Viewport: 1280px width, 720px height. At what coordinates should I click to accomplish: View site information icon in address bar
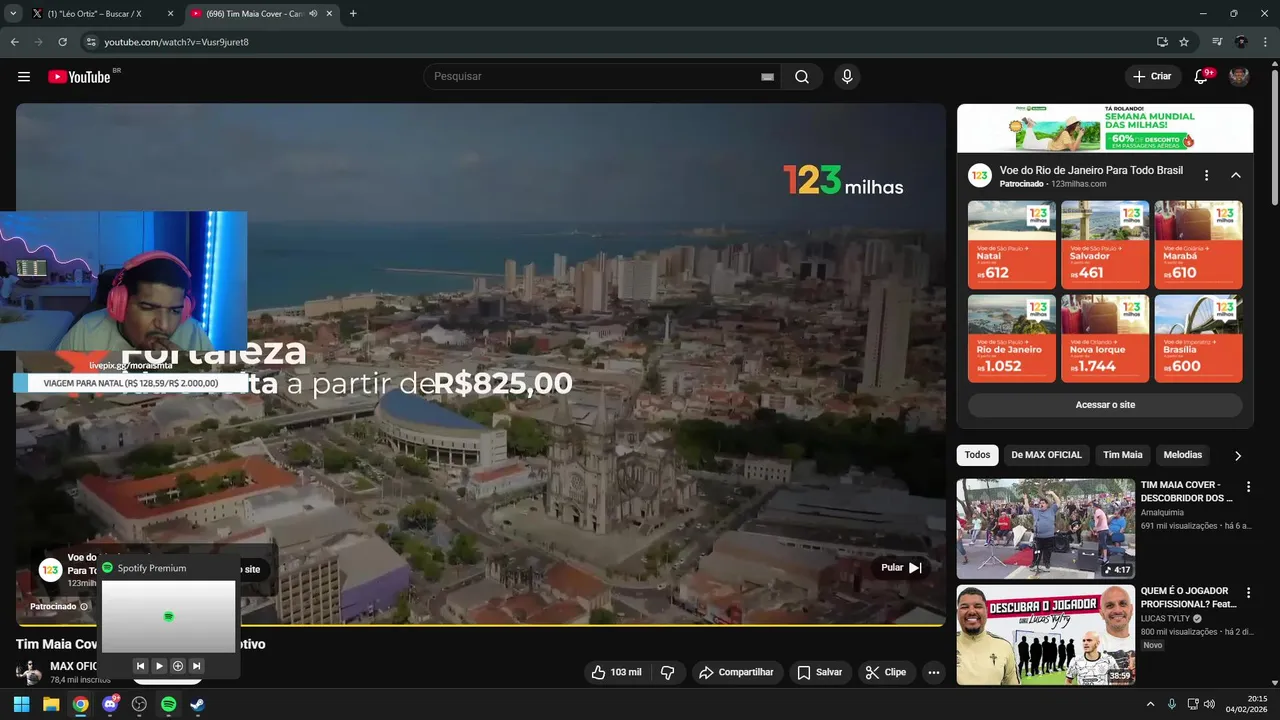91,42
